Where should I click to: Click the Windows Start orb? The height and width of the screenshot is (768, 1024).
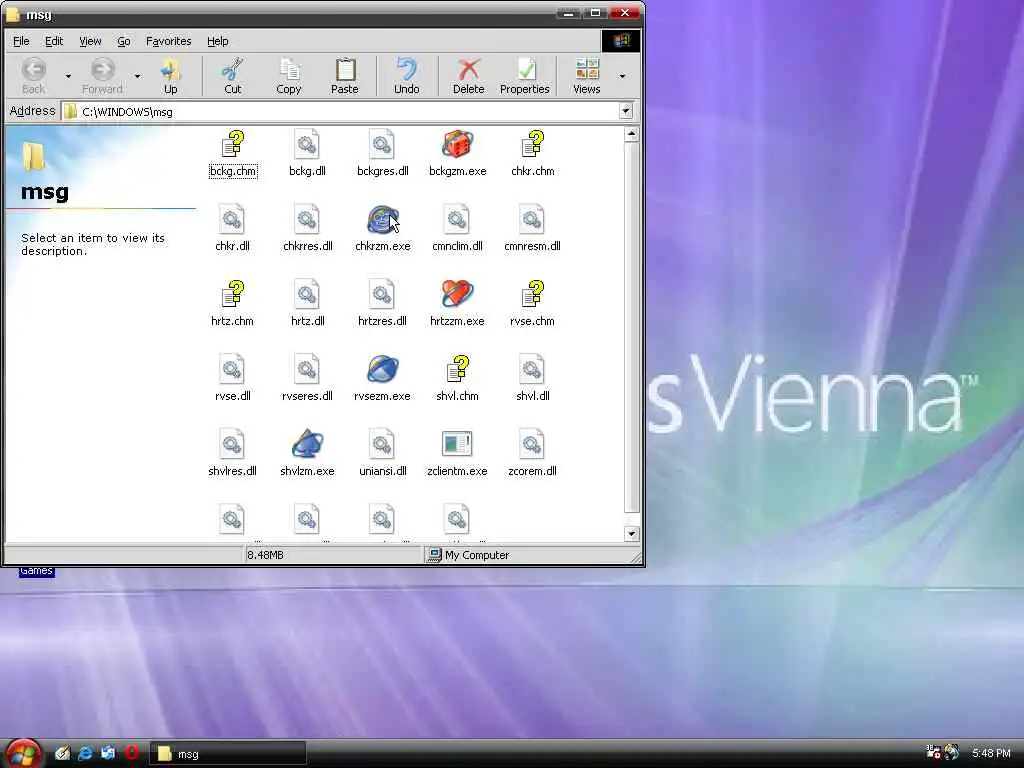(x=22, y=753)
